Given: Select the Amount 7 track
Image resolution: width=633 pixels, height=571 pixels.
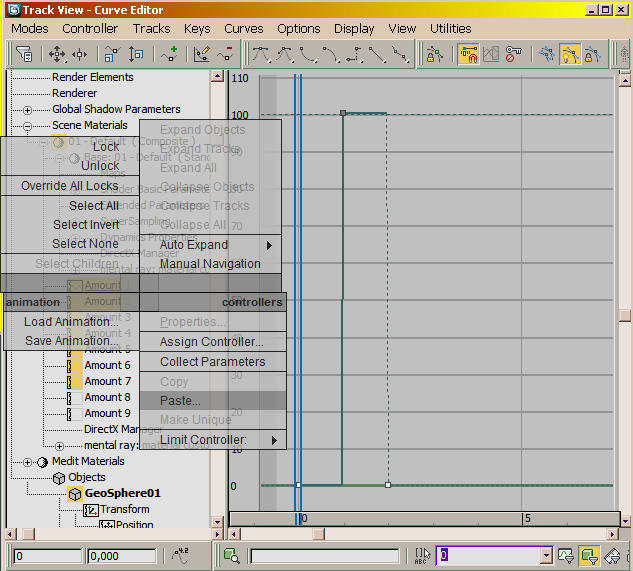Looking at the screenshot, I should (x=107, y=382).
